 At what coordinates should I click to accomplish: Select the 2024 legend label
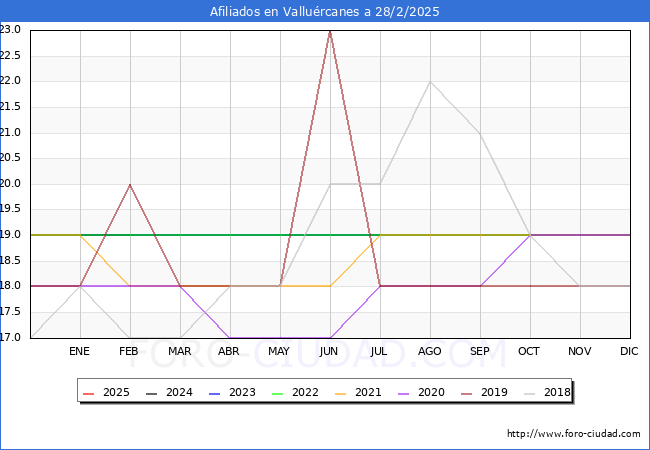click(x=179, y=392)
